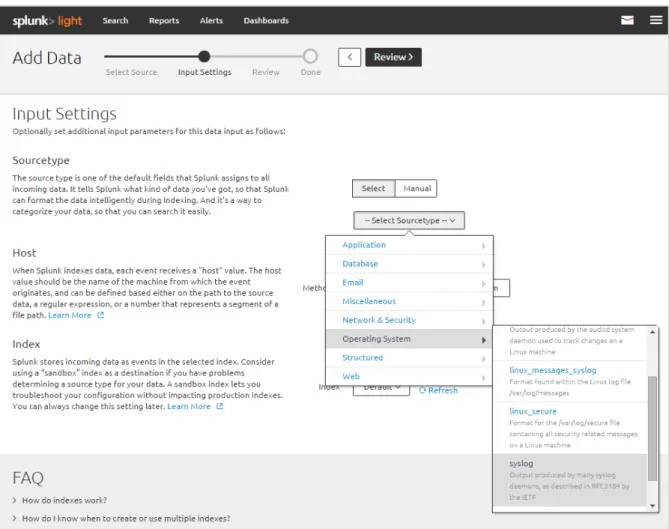Switch sourcetype mode to Select
The width and height of the screenshot is (669, 529).
point(373,189)
